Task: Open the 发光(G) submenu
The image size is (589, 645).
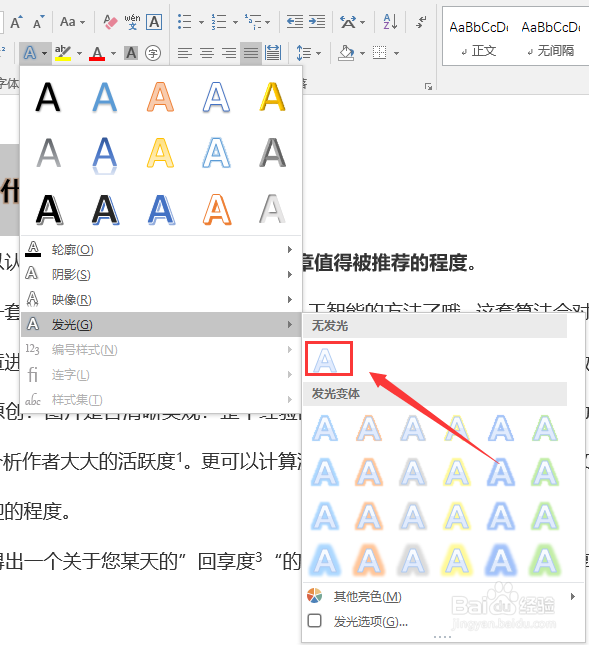Action: pyautogui.click(x=160, y=325)
